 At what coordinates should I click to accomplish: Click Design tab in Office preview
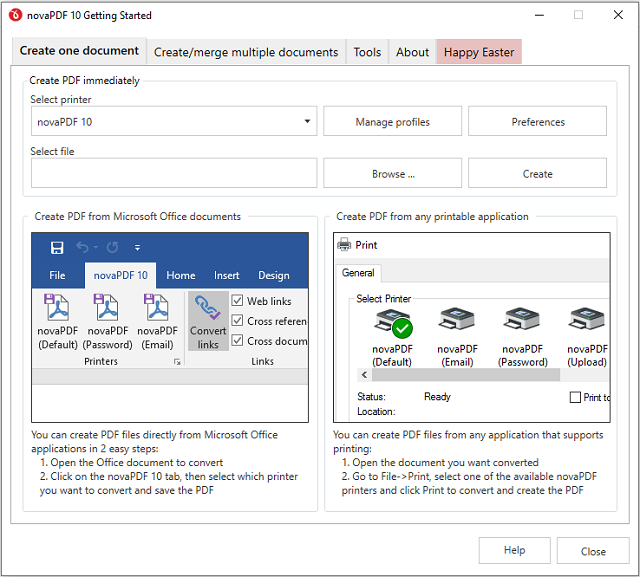pyautogui.click(x=274, y=275)
